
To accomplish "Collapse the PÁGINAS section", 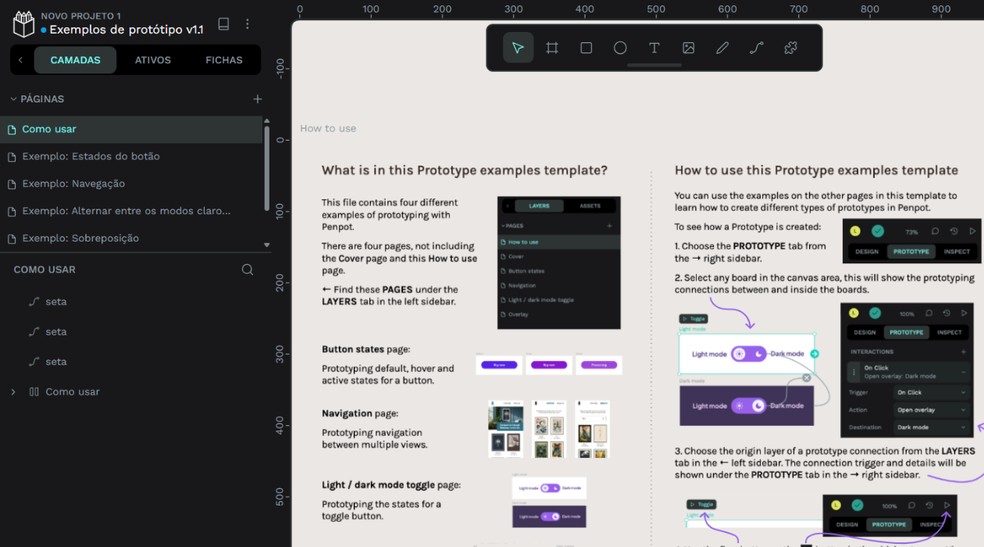I will click(x=13, y=99).
